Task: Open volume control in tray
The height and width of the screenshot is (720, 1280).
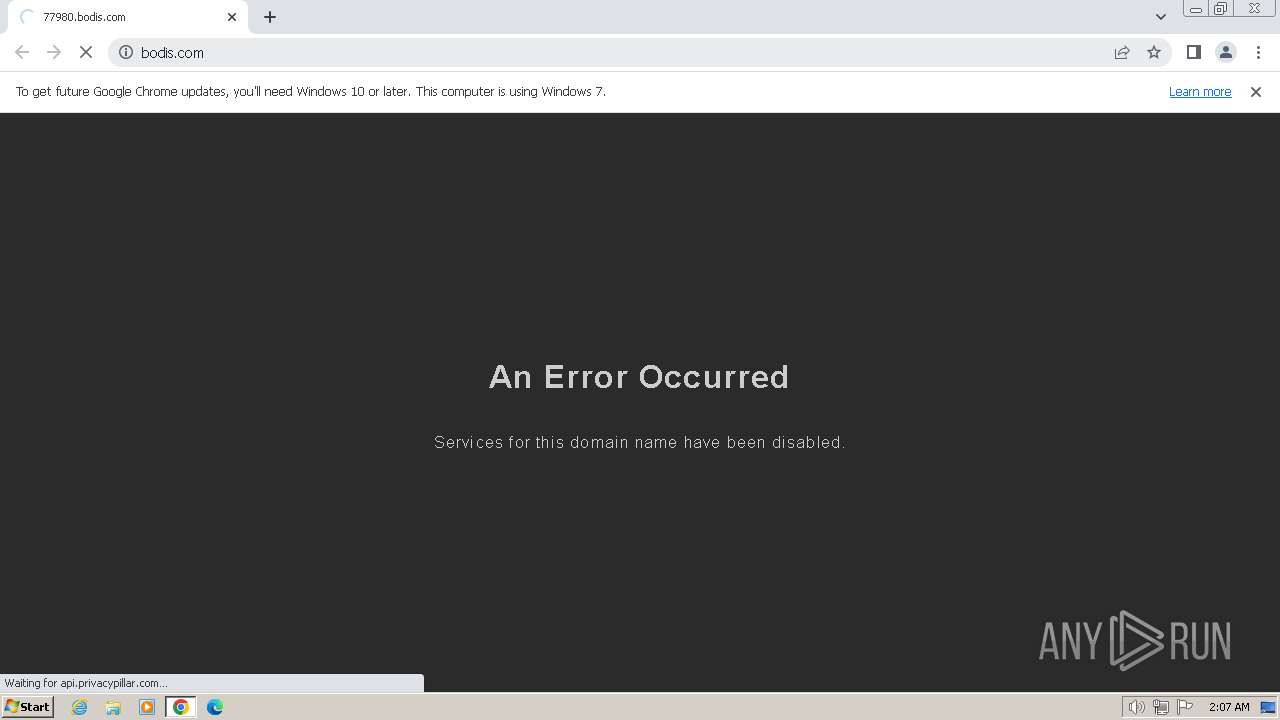Action: tap(1136, 707)
